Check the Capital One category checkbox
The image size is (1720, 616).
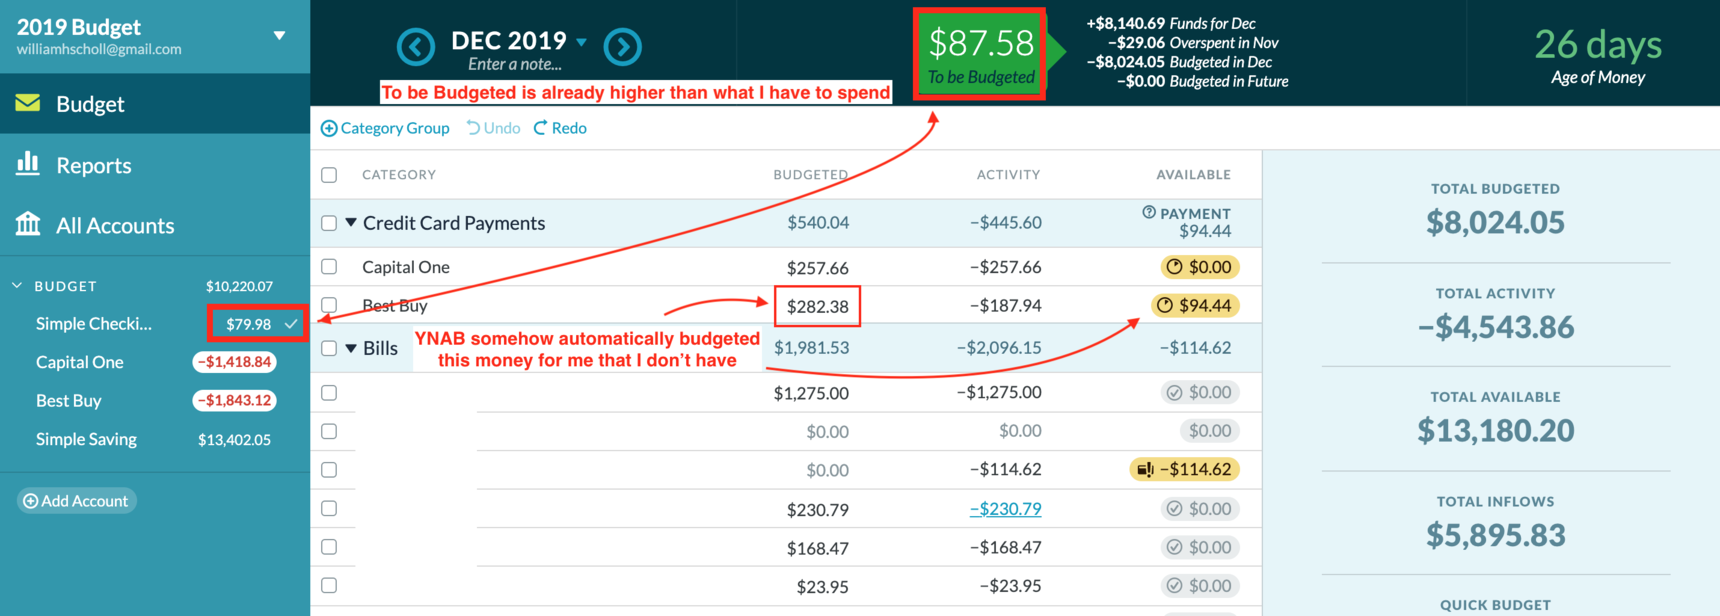click(329, 267)
